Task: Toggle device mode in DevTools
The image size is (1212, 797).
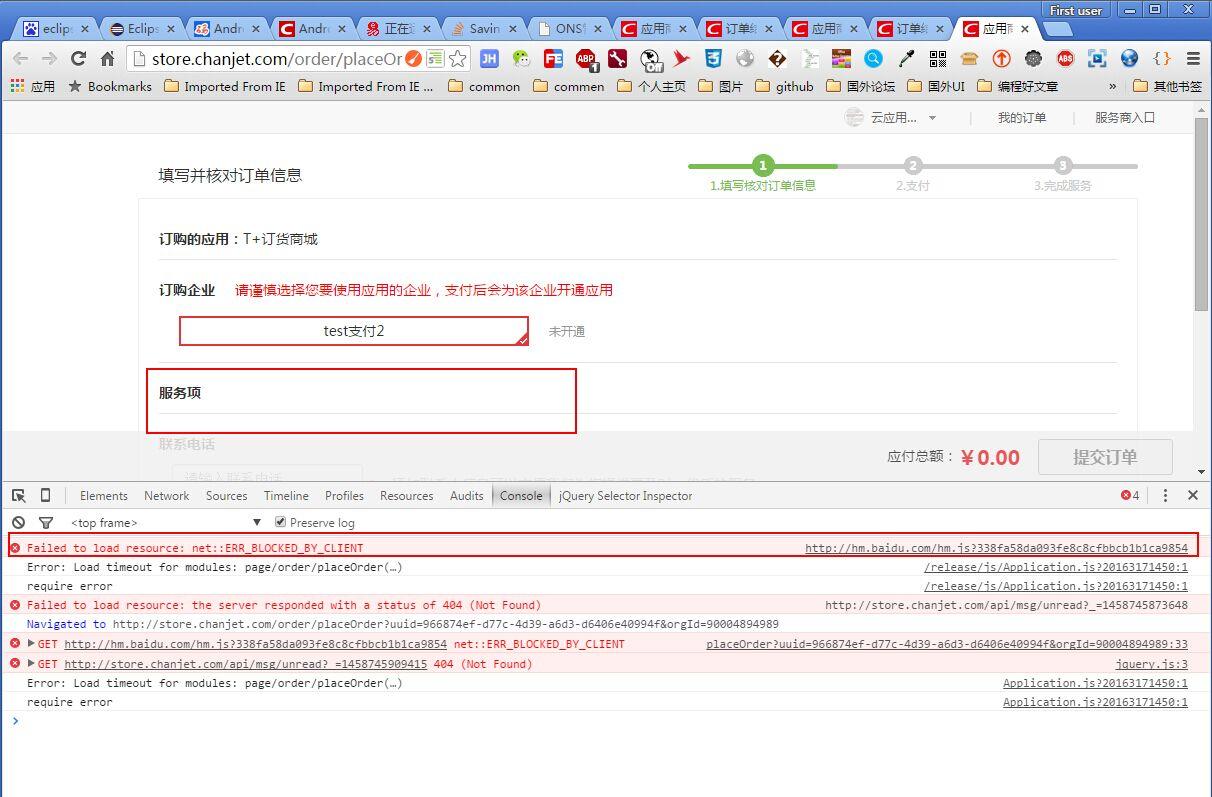Action: pyautogui.click(x=45, y=495)
